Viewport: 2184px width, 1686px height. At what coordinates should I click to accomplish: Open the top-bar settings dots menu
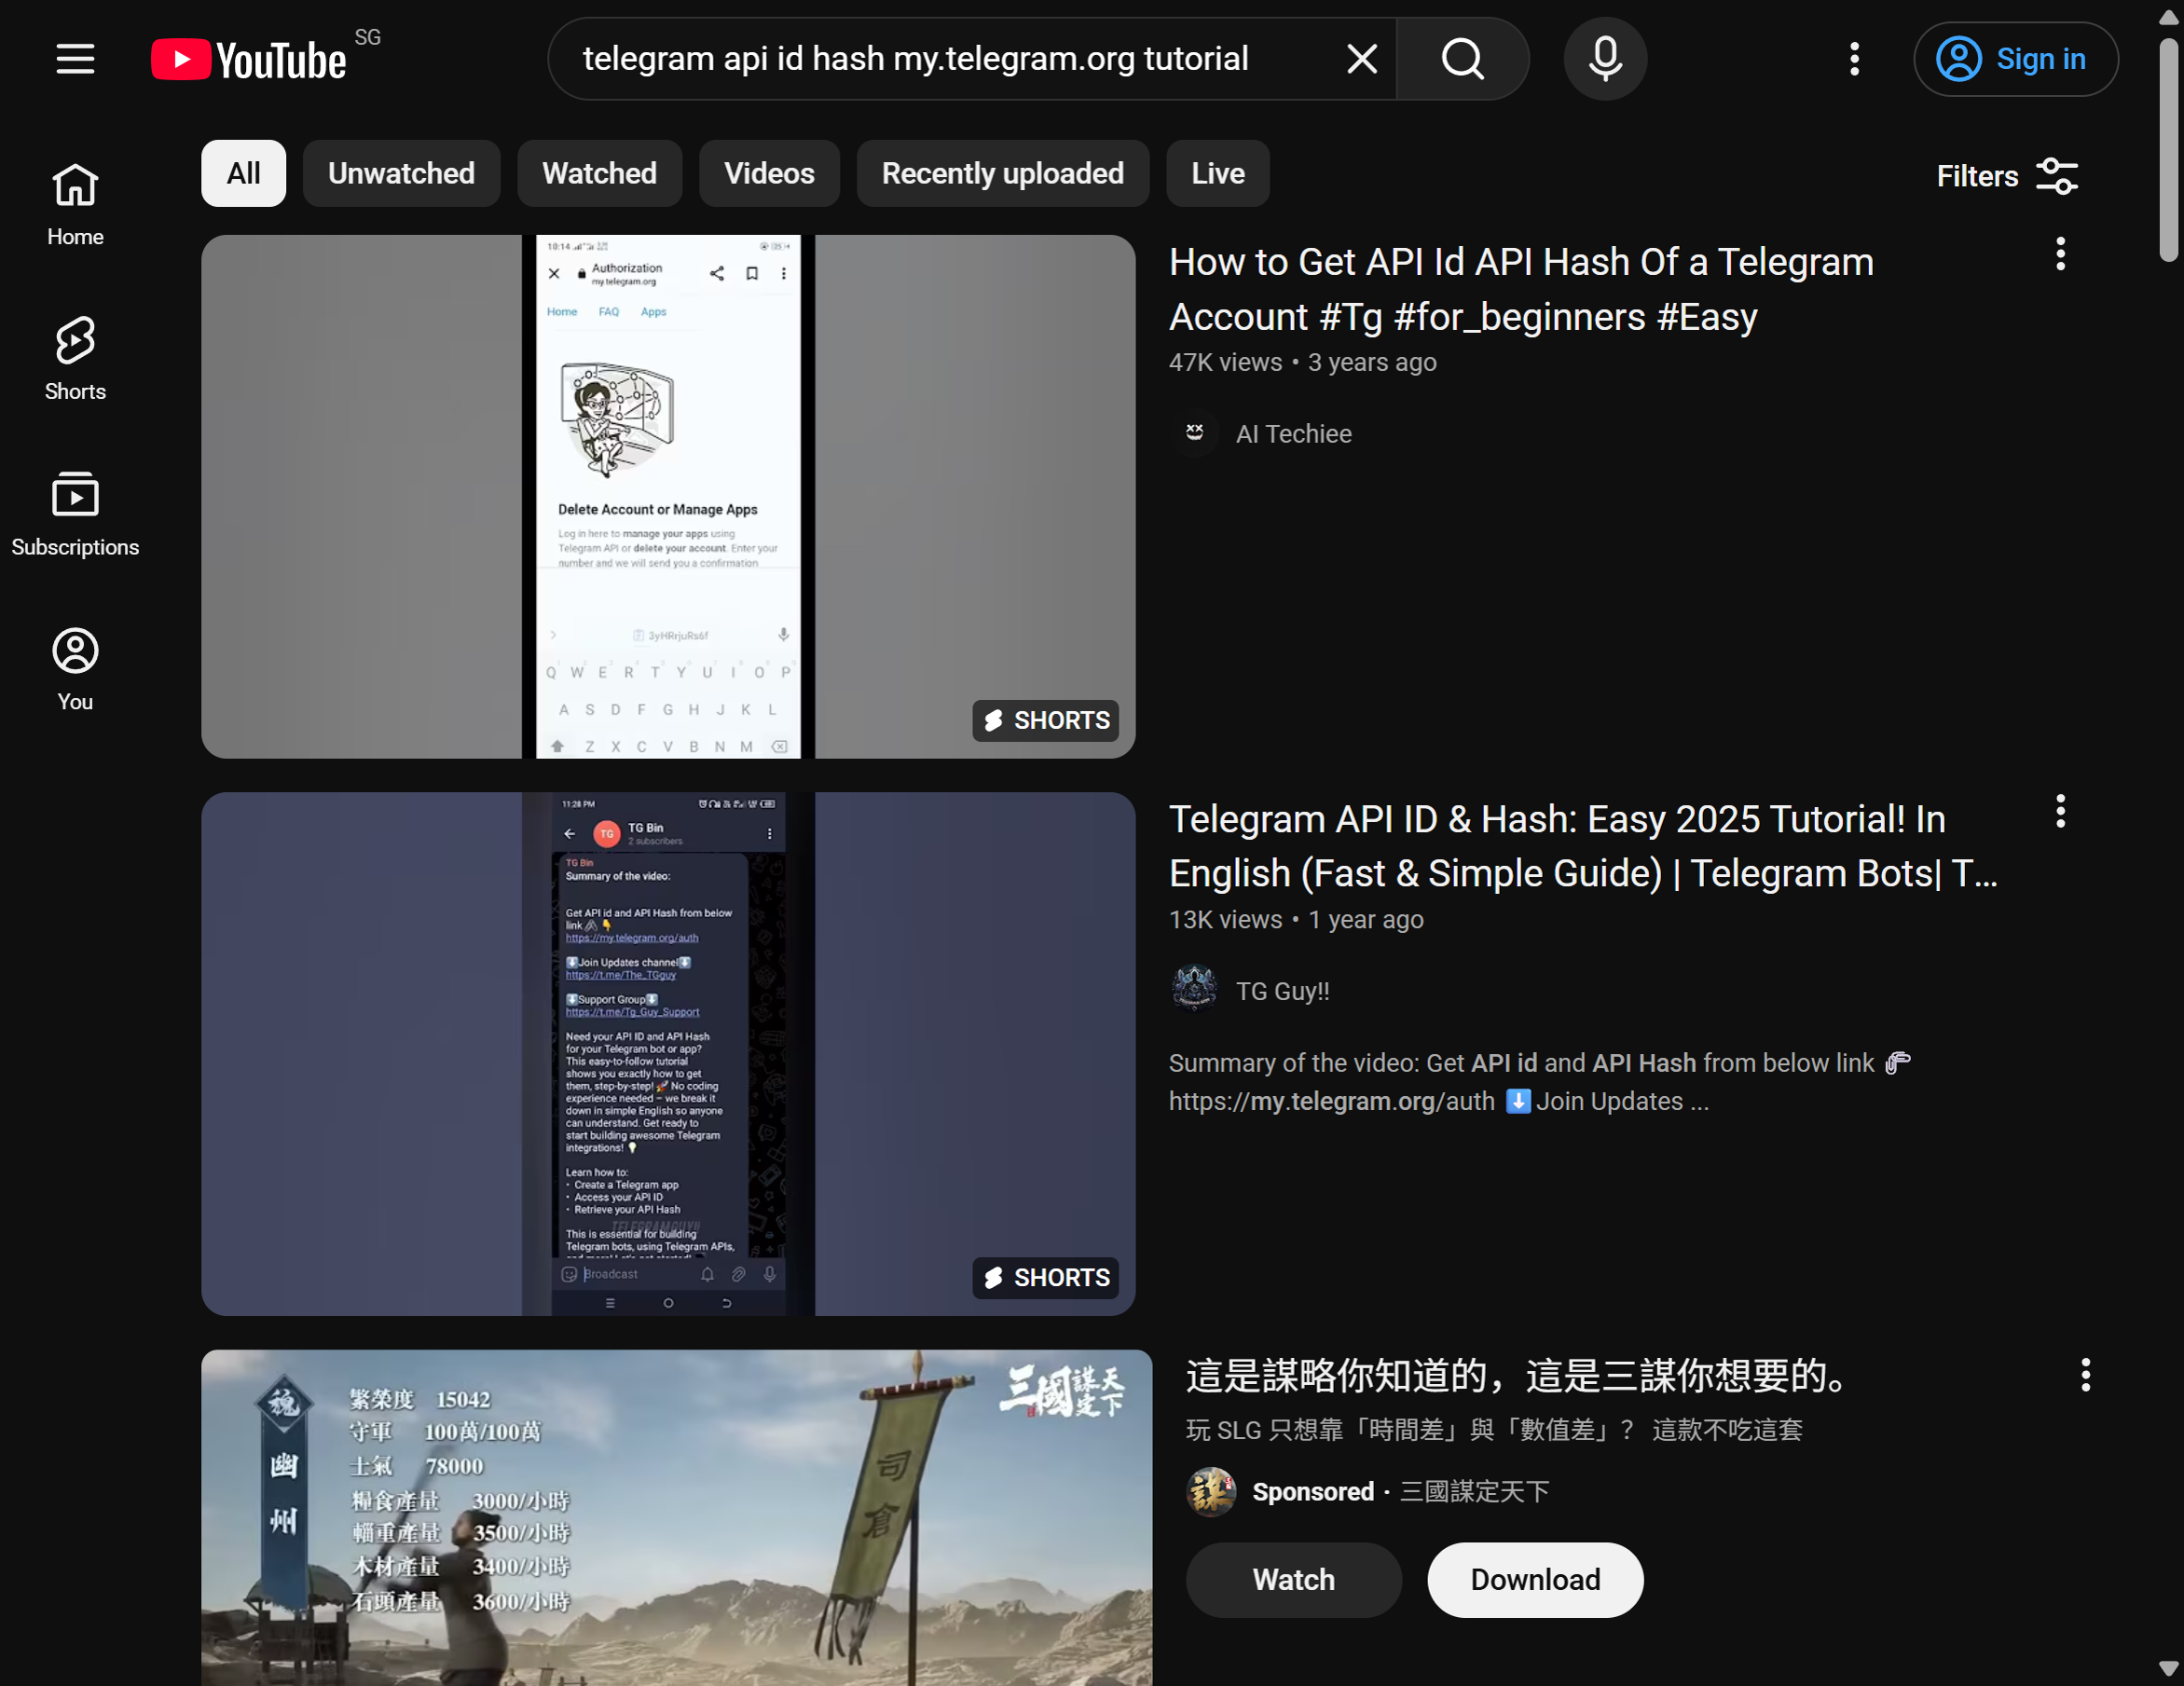pos(1854,59)
